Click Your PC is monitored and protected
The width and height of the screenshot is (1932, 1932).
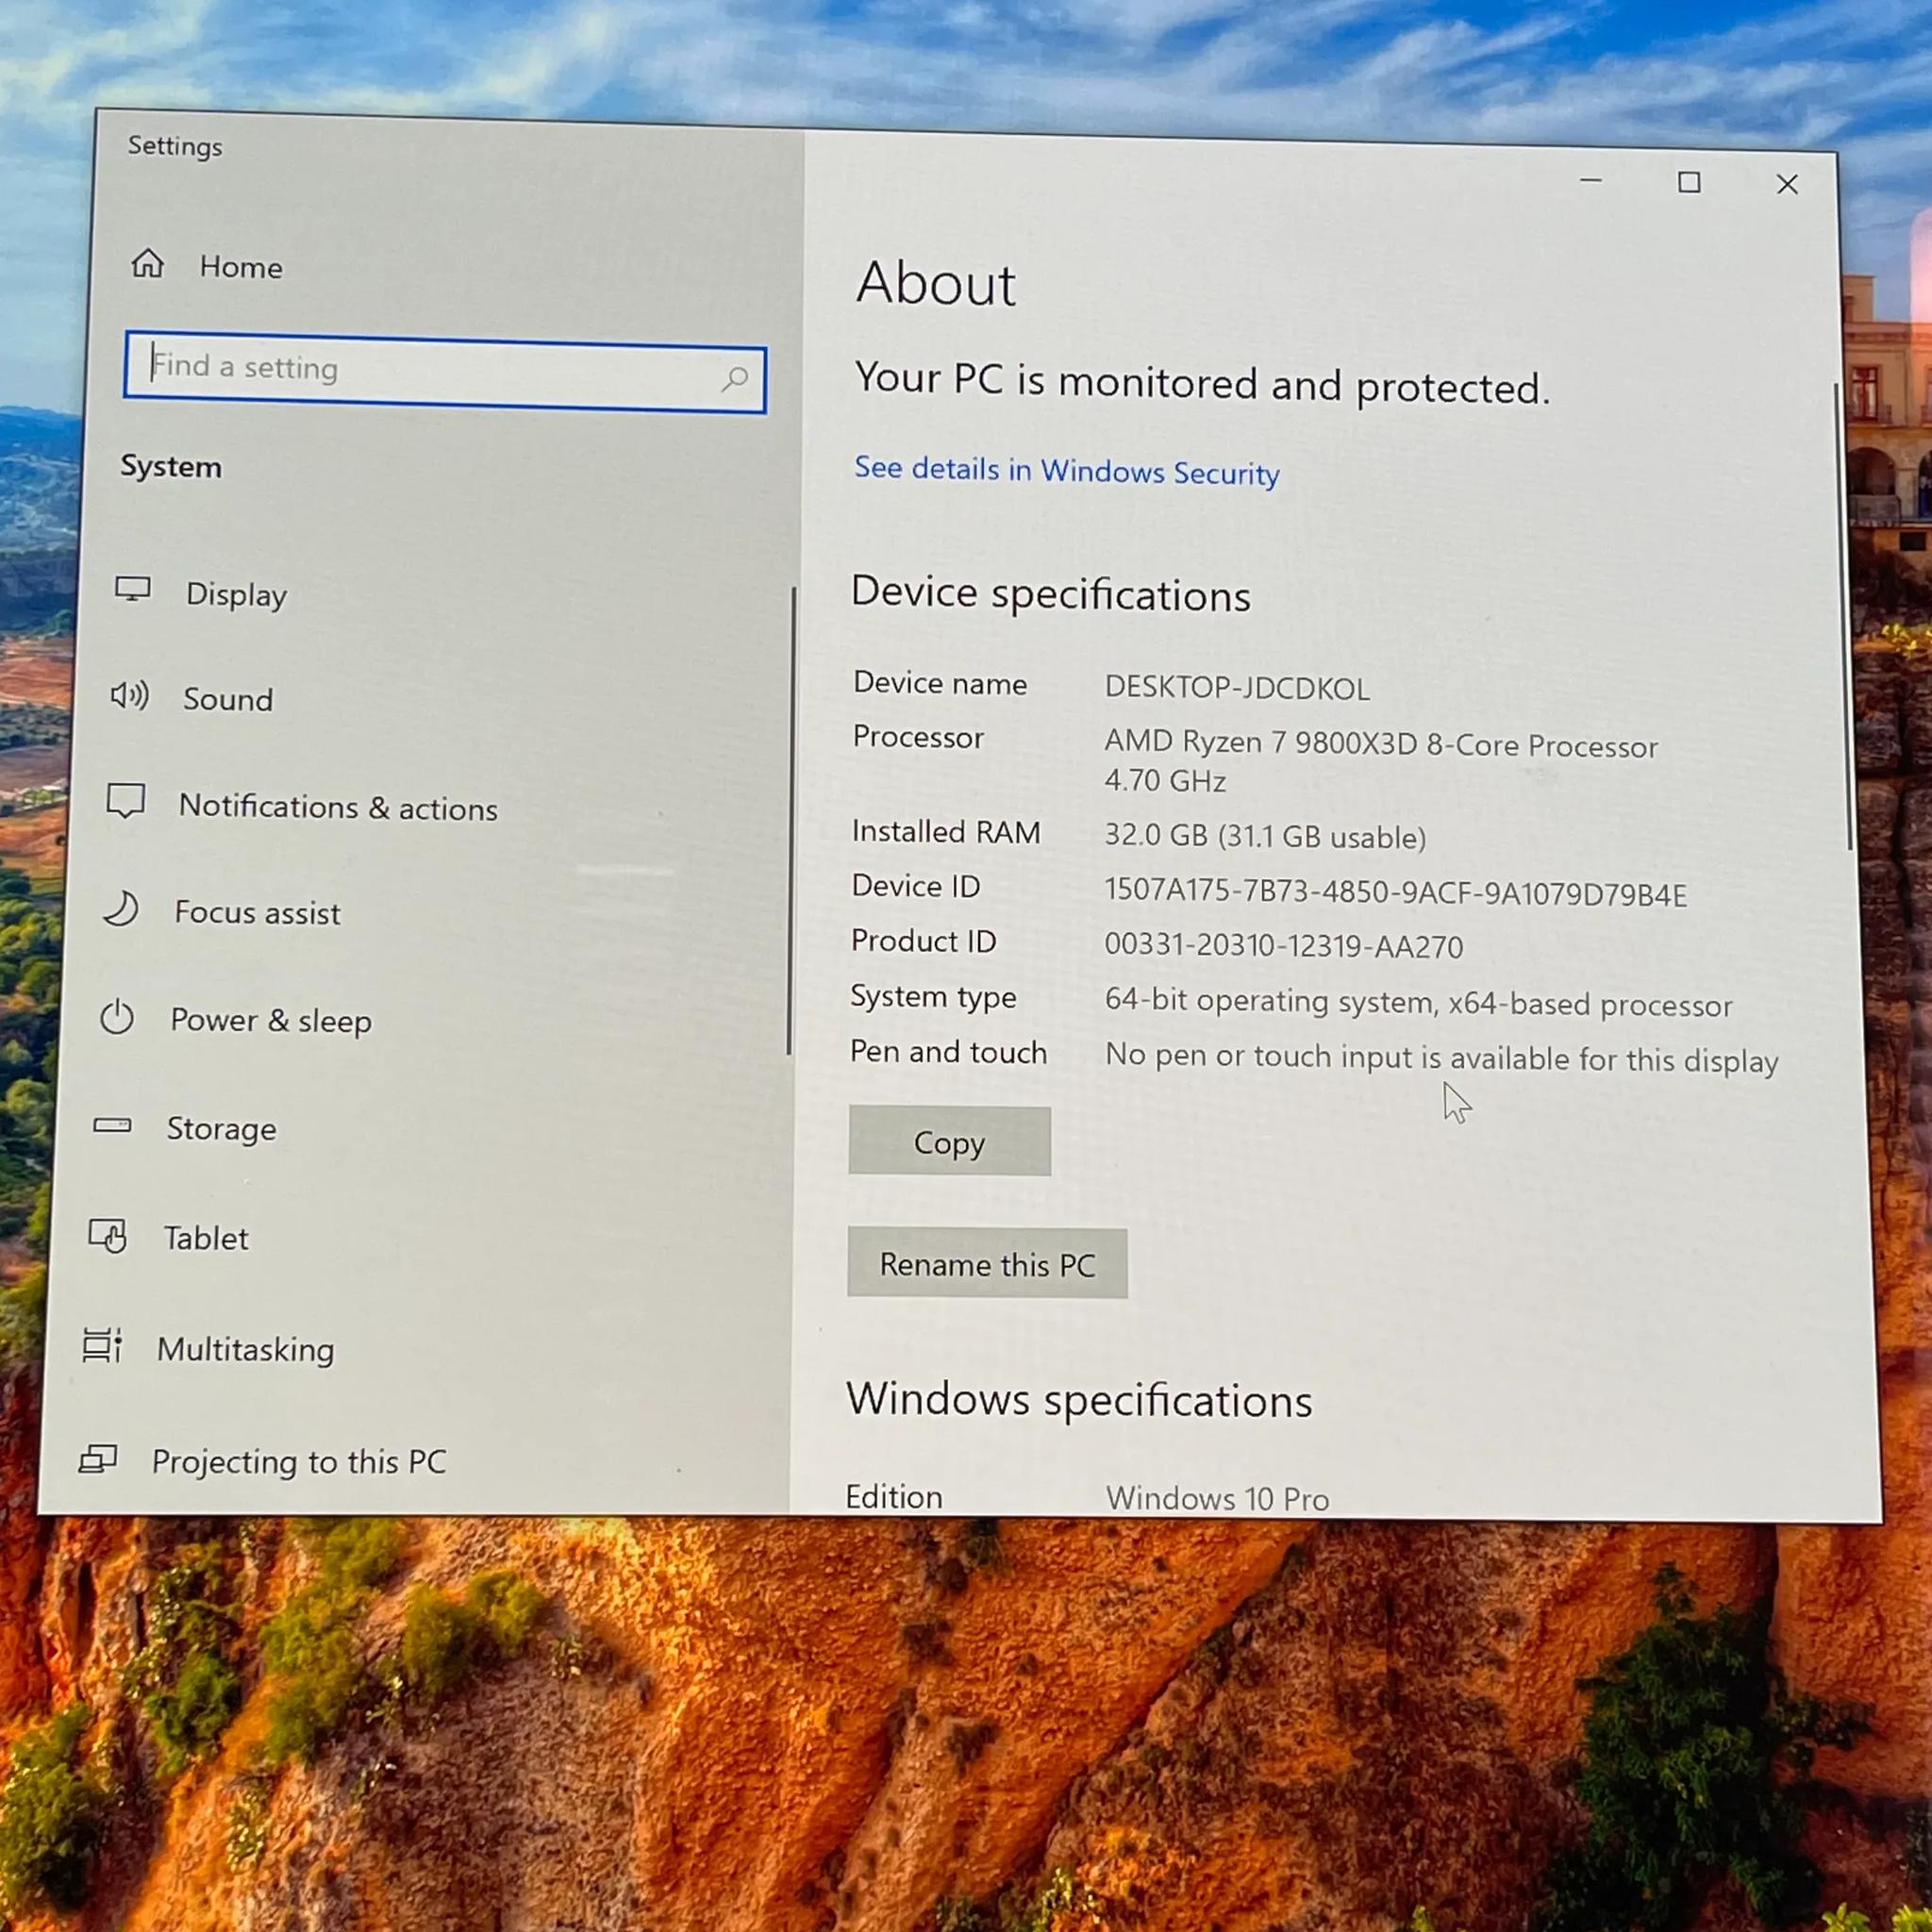[1202, 385]
